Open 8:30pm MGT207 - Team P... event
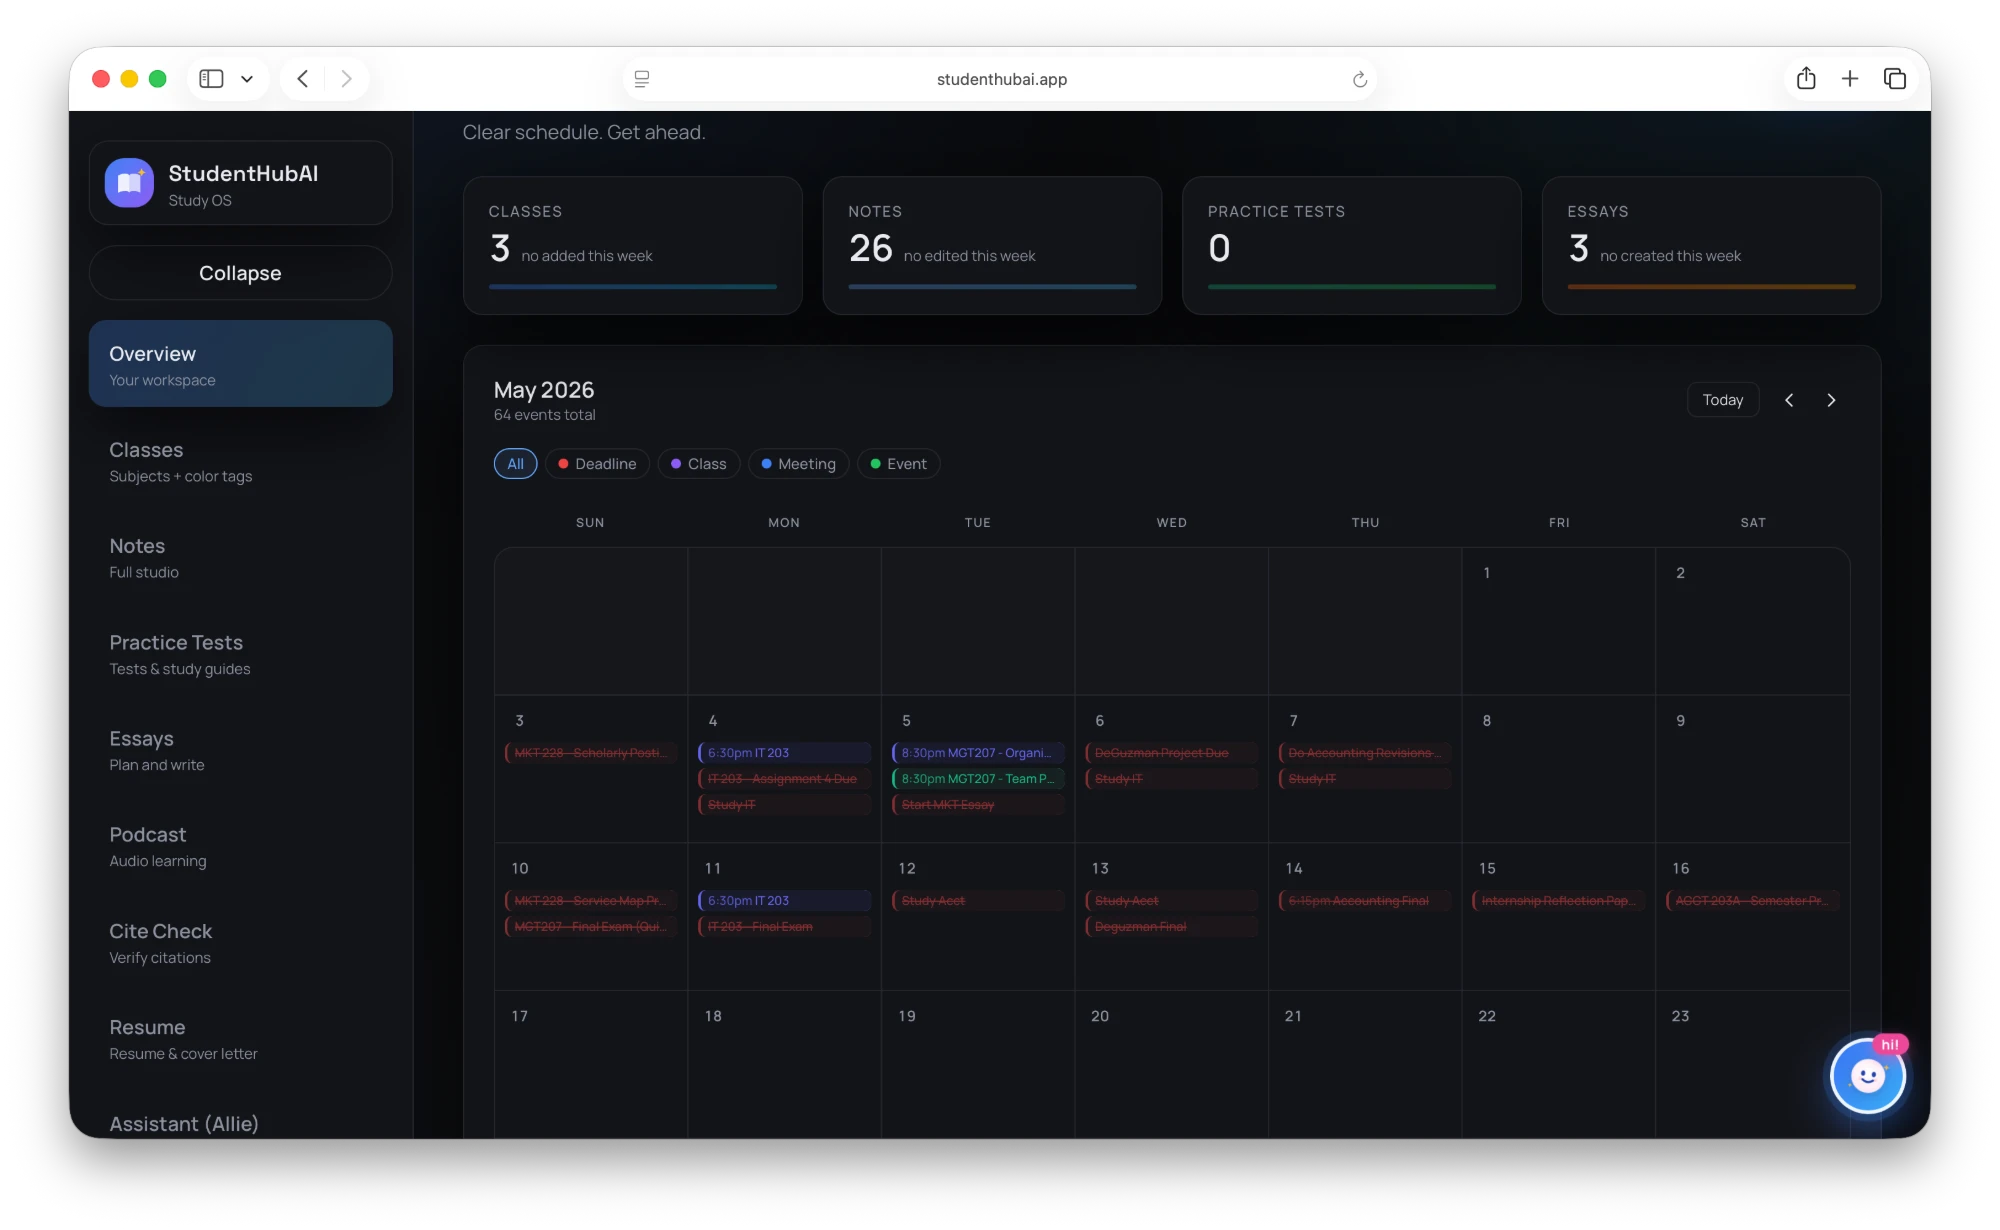 [978, 779]
